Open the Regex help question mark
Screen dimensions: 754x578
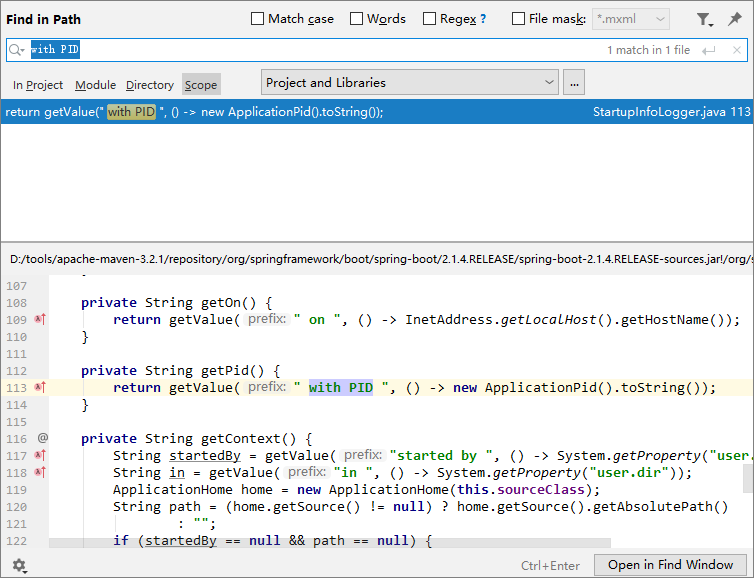click(x=483, y=19)
